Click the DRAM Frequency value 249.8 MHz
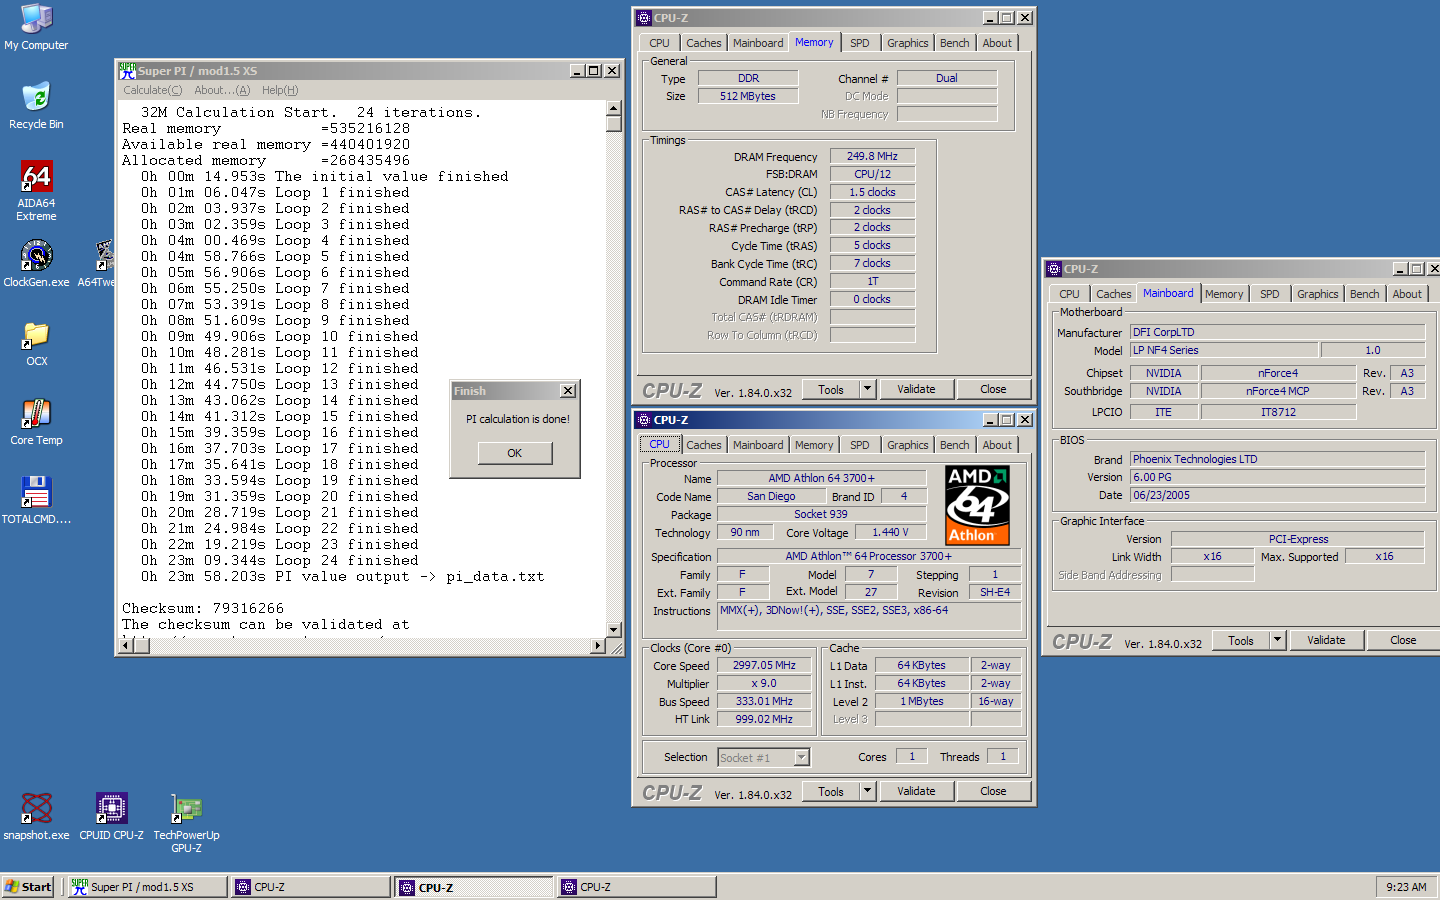Image resolution: width=1440 pixels, height=900 pixels. (x=872, y=157)
